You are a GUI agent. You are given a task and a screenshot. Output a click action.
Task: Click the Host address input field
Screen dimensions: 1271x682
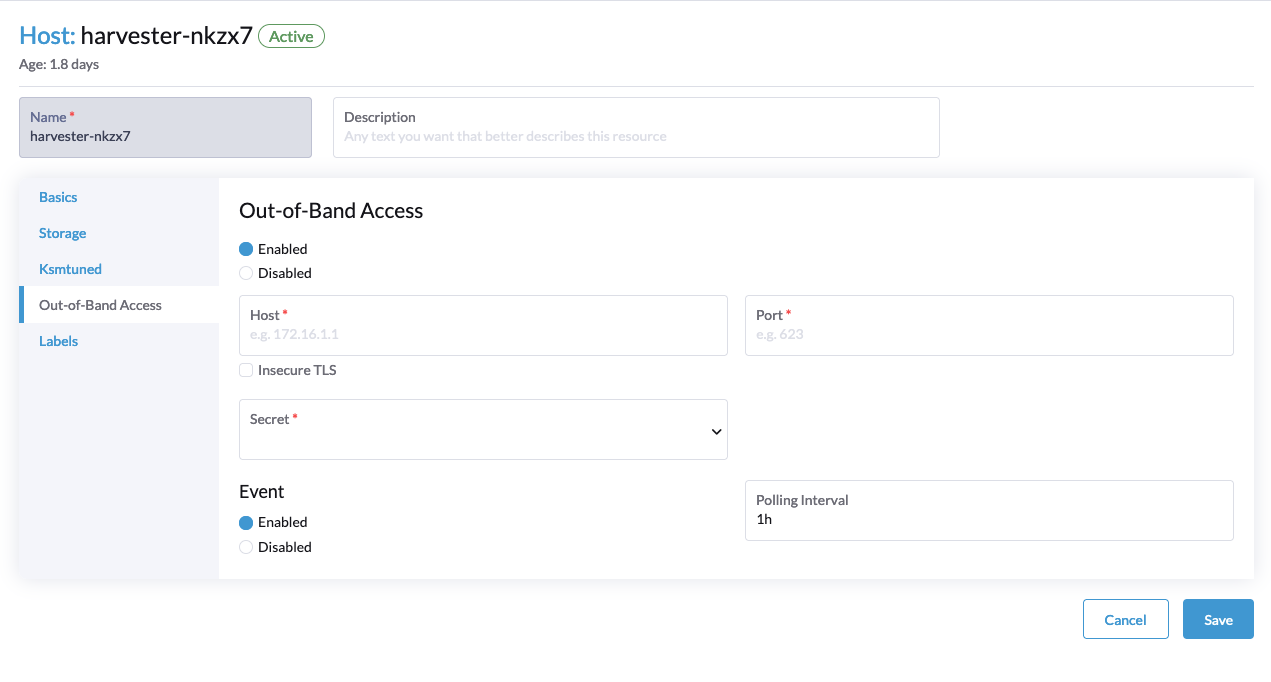pos(483,331)
